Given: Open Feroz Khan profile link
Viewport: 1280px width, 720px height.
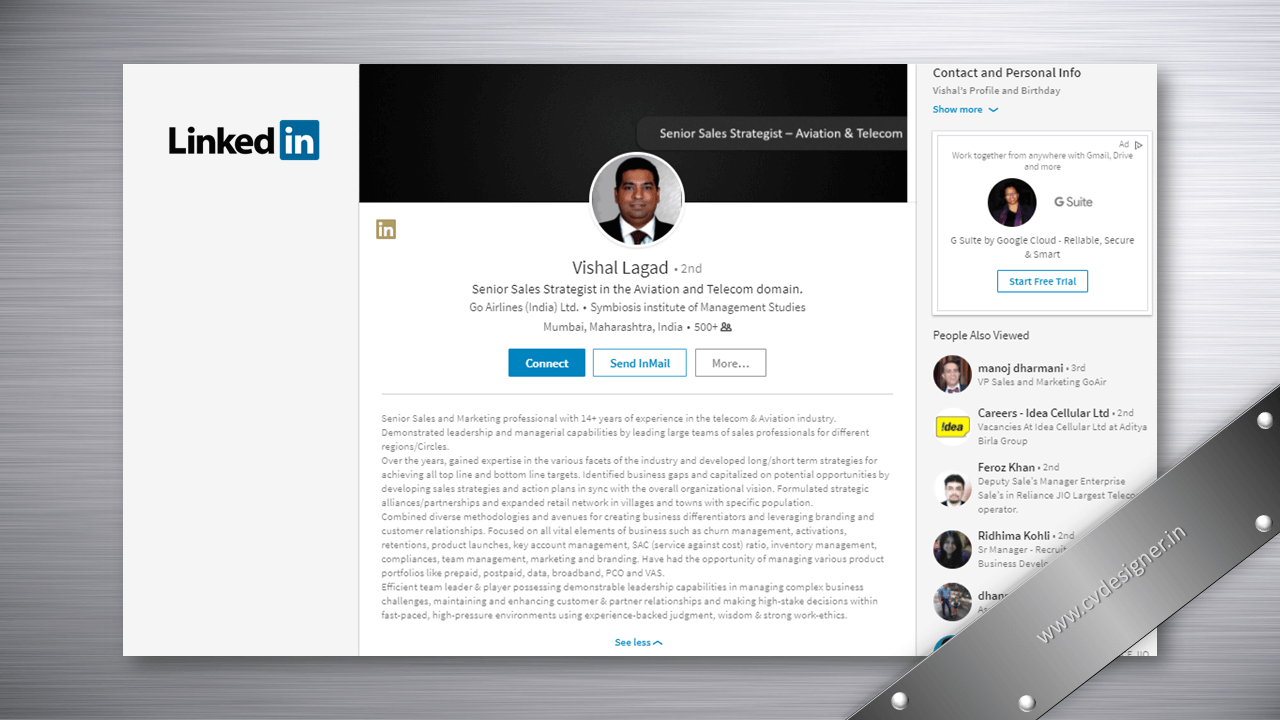Looking at the screenshot, I should point(1006,467).
